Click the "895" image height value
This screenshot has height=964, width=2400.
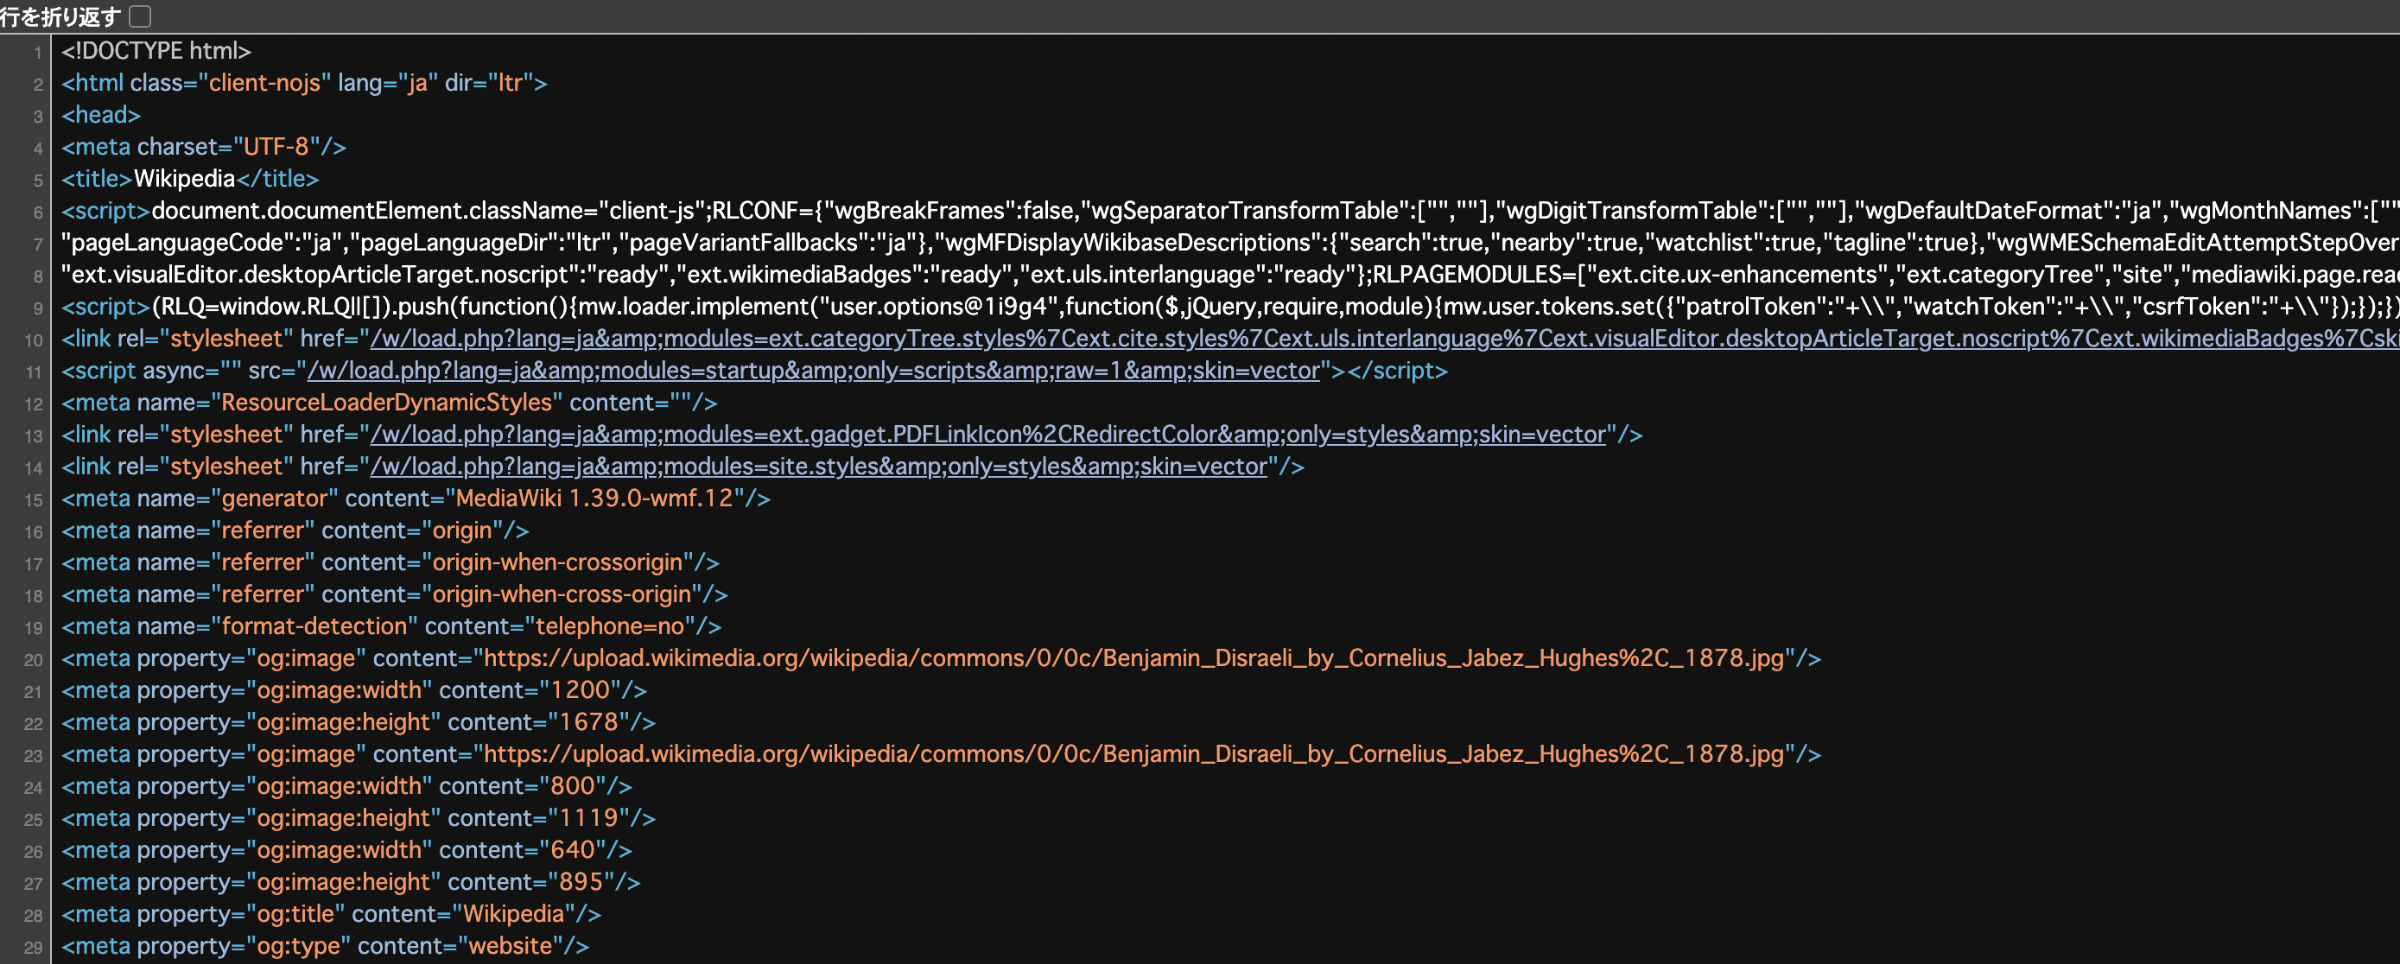[x=581, y=883]
